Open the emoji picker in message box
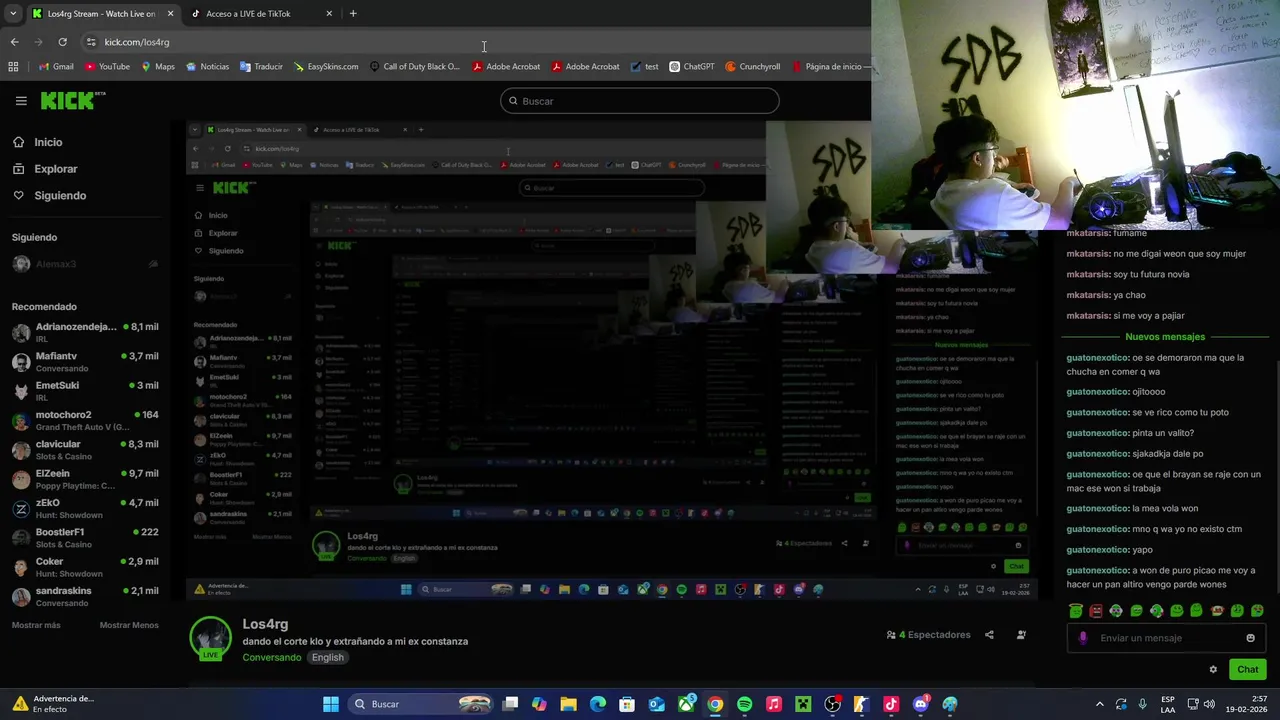 pyautogui.click(x=1250, y=638)
